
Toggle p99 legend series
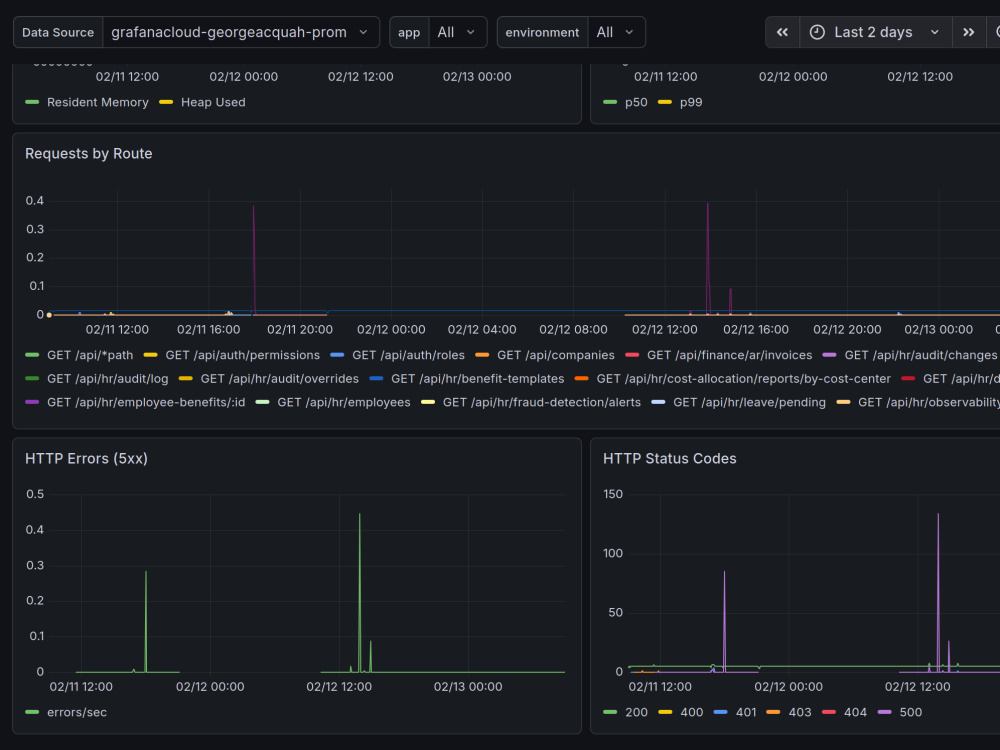click(691, 102)
